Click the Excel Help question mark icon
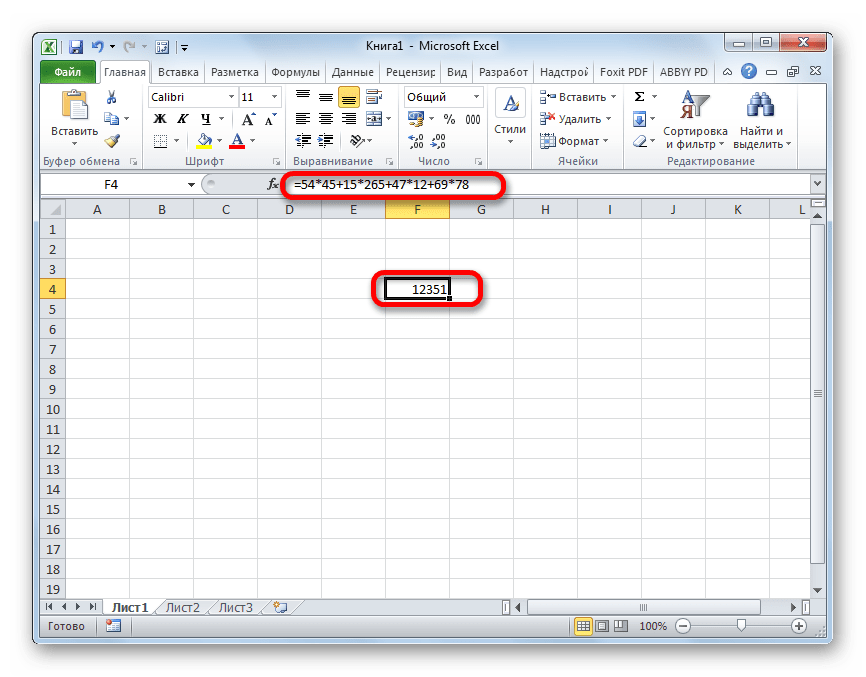 (749, 71)
